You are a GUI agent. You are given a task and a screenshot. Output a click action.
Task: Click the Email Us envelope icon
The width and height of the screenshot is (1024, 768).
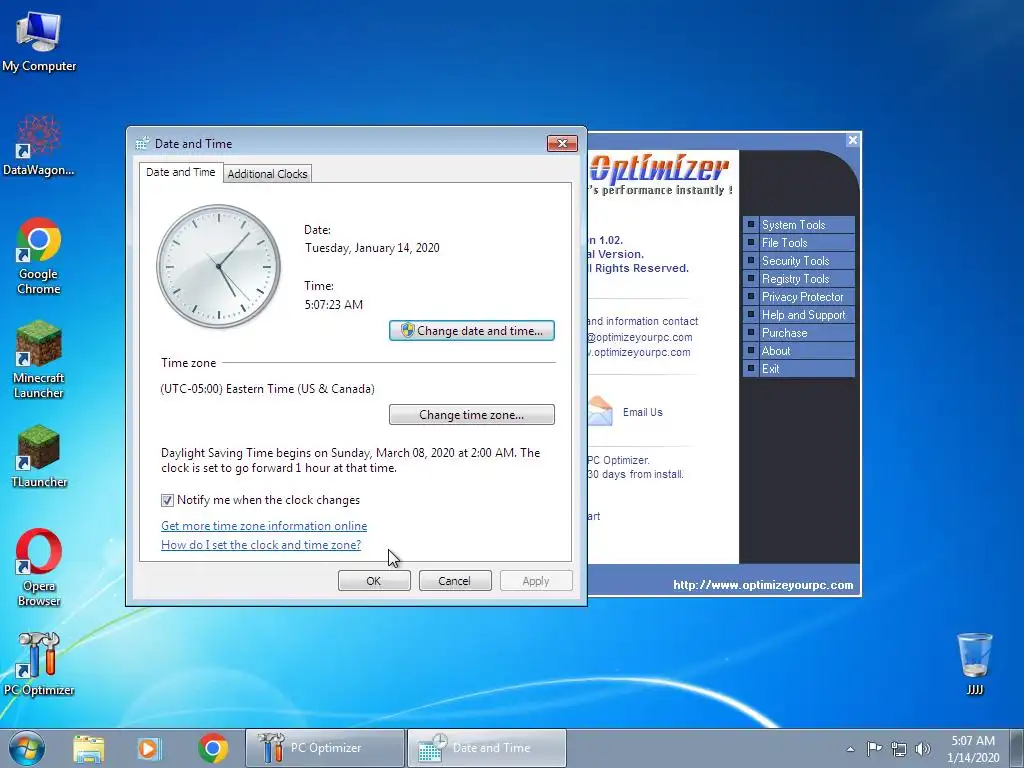600,411
